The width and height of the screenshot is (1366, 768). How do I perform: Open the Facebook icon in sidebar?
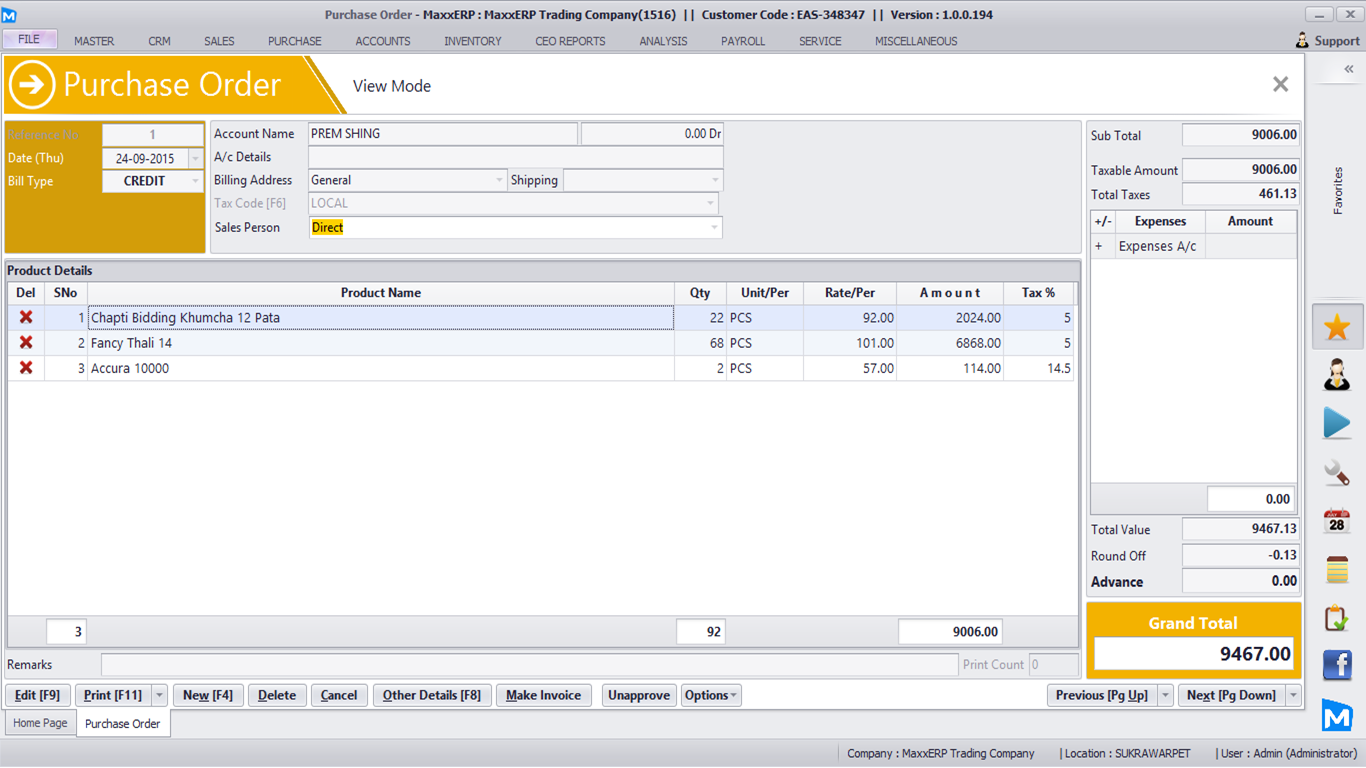coord(1337,665)
